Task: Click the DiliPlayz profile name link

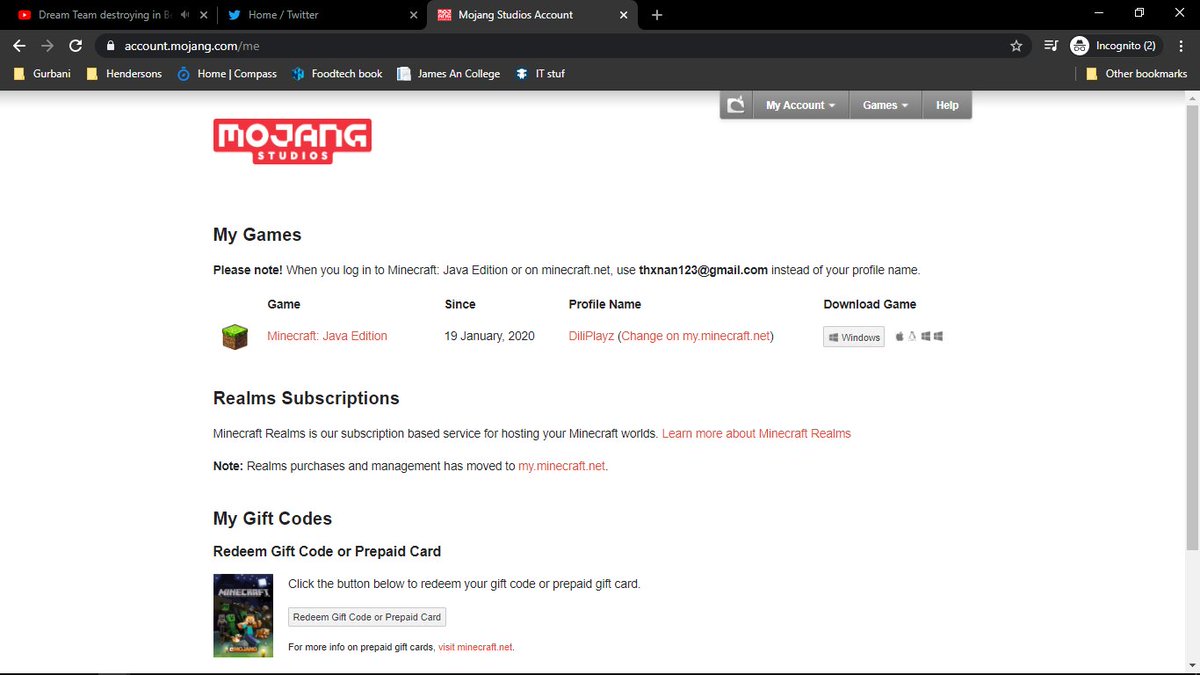Action: (591, 336)
